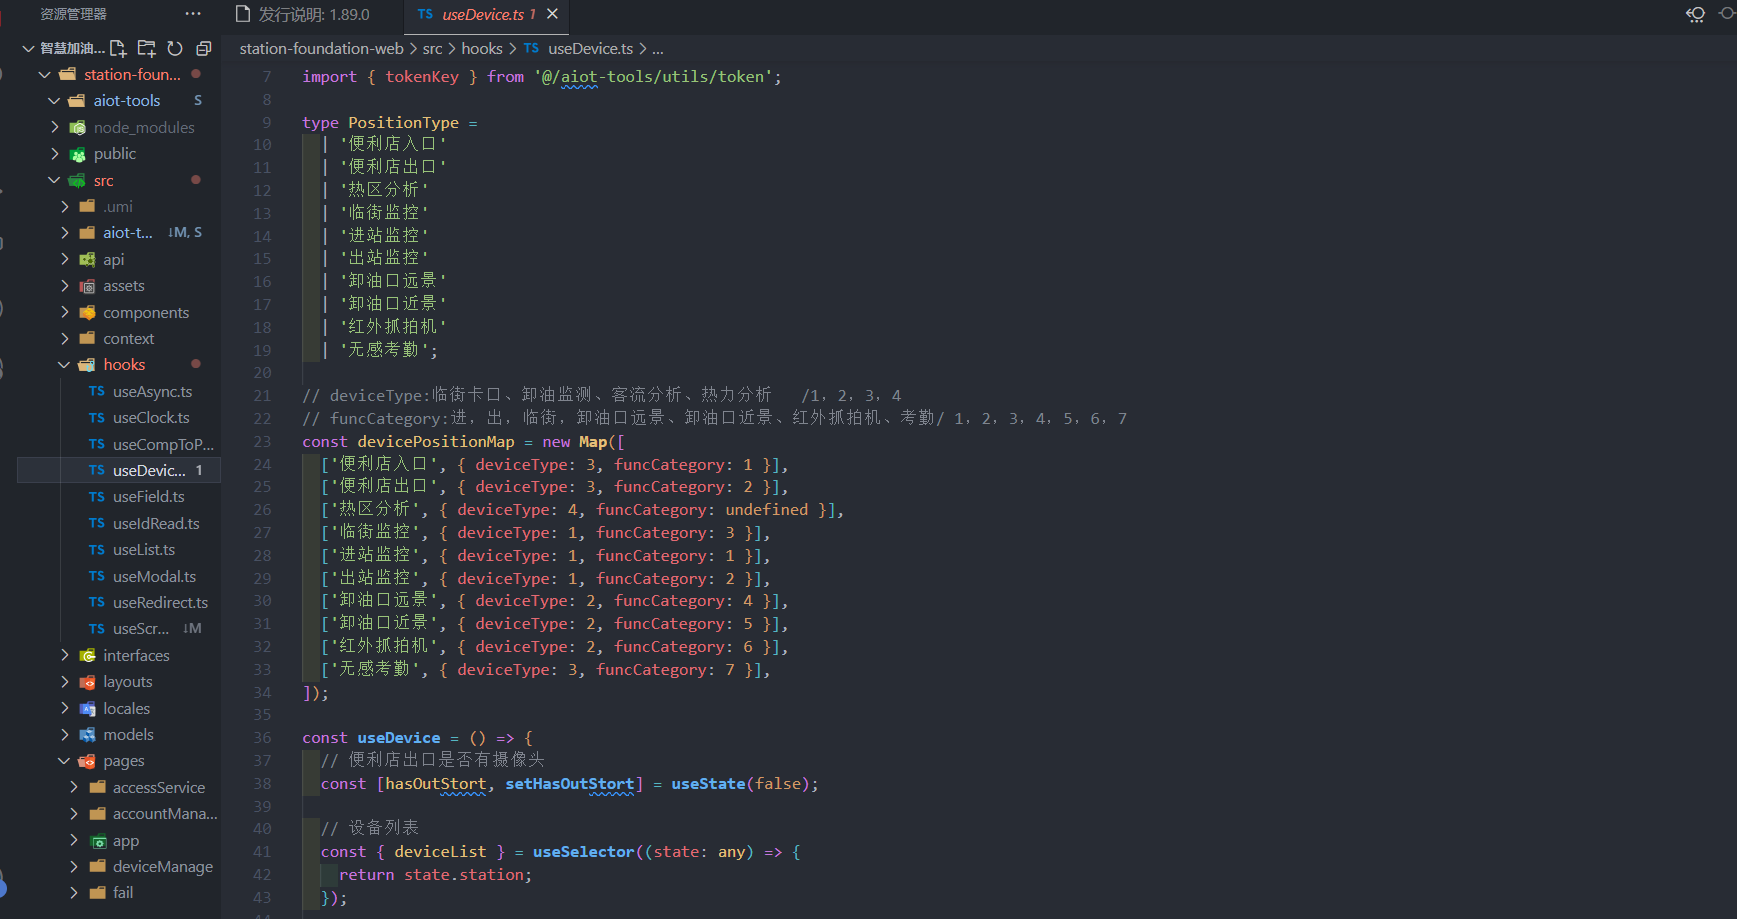Click the api folder icon
This screenshot has width=1737, height=919.
(87, 259)
